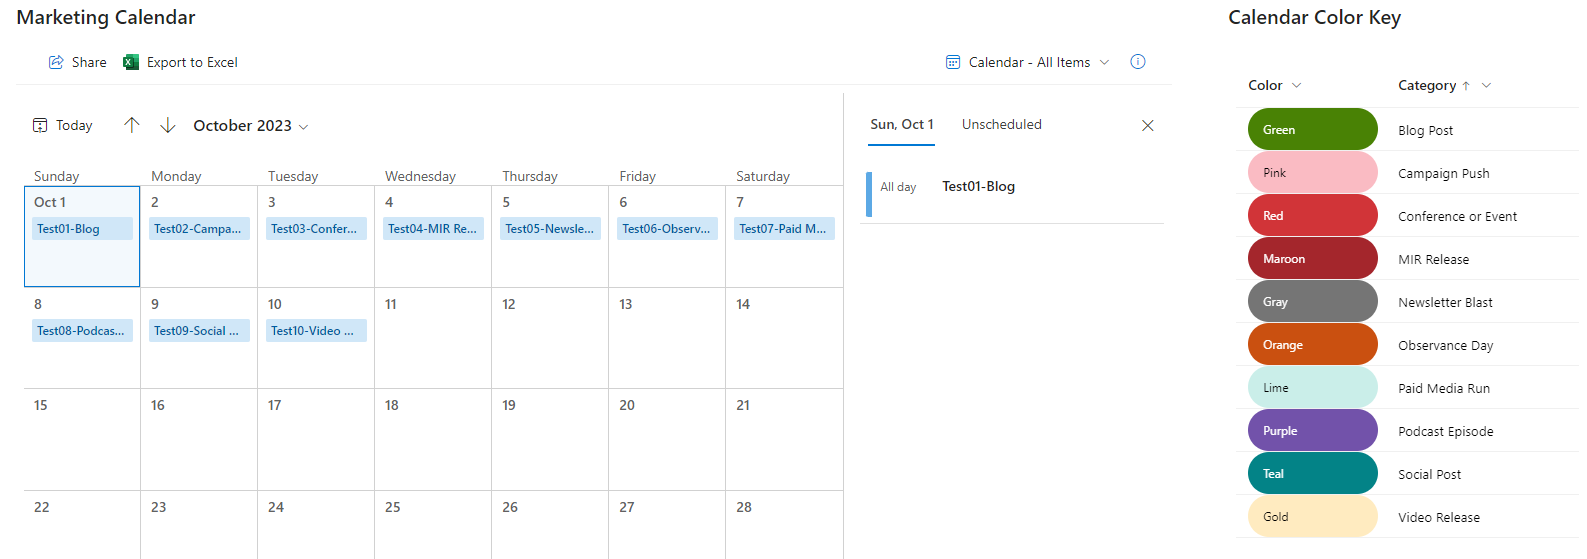Click the Today calendar icon

(40, 125)
